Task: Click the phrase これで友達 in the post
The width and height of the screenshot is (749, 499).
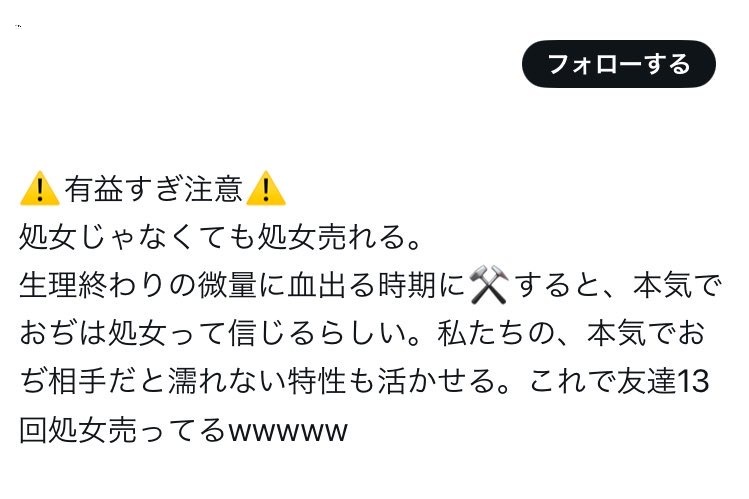Action: [603, 381]
